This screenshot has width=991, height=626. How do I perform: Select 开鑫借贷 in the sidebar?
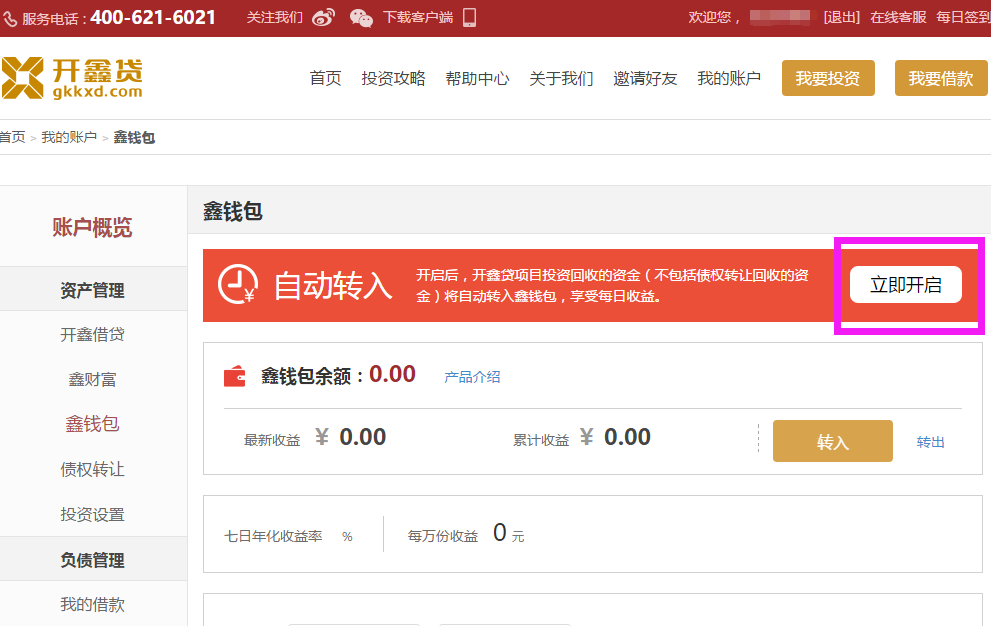pos(92,334)
